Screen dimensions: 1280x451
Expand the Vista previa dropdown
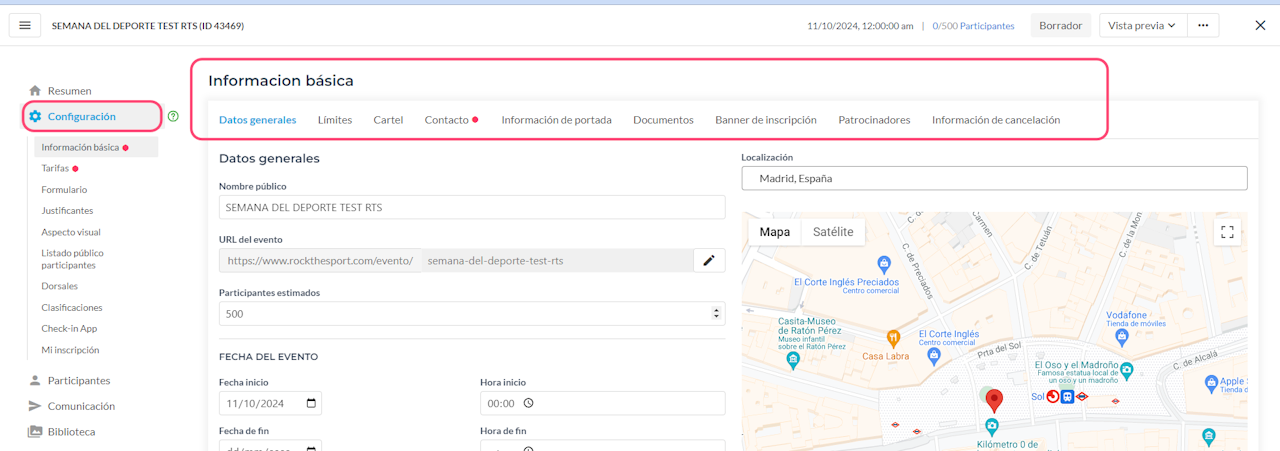[x=1142, y=25]
